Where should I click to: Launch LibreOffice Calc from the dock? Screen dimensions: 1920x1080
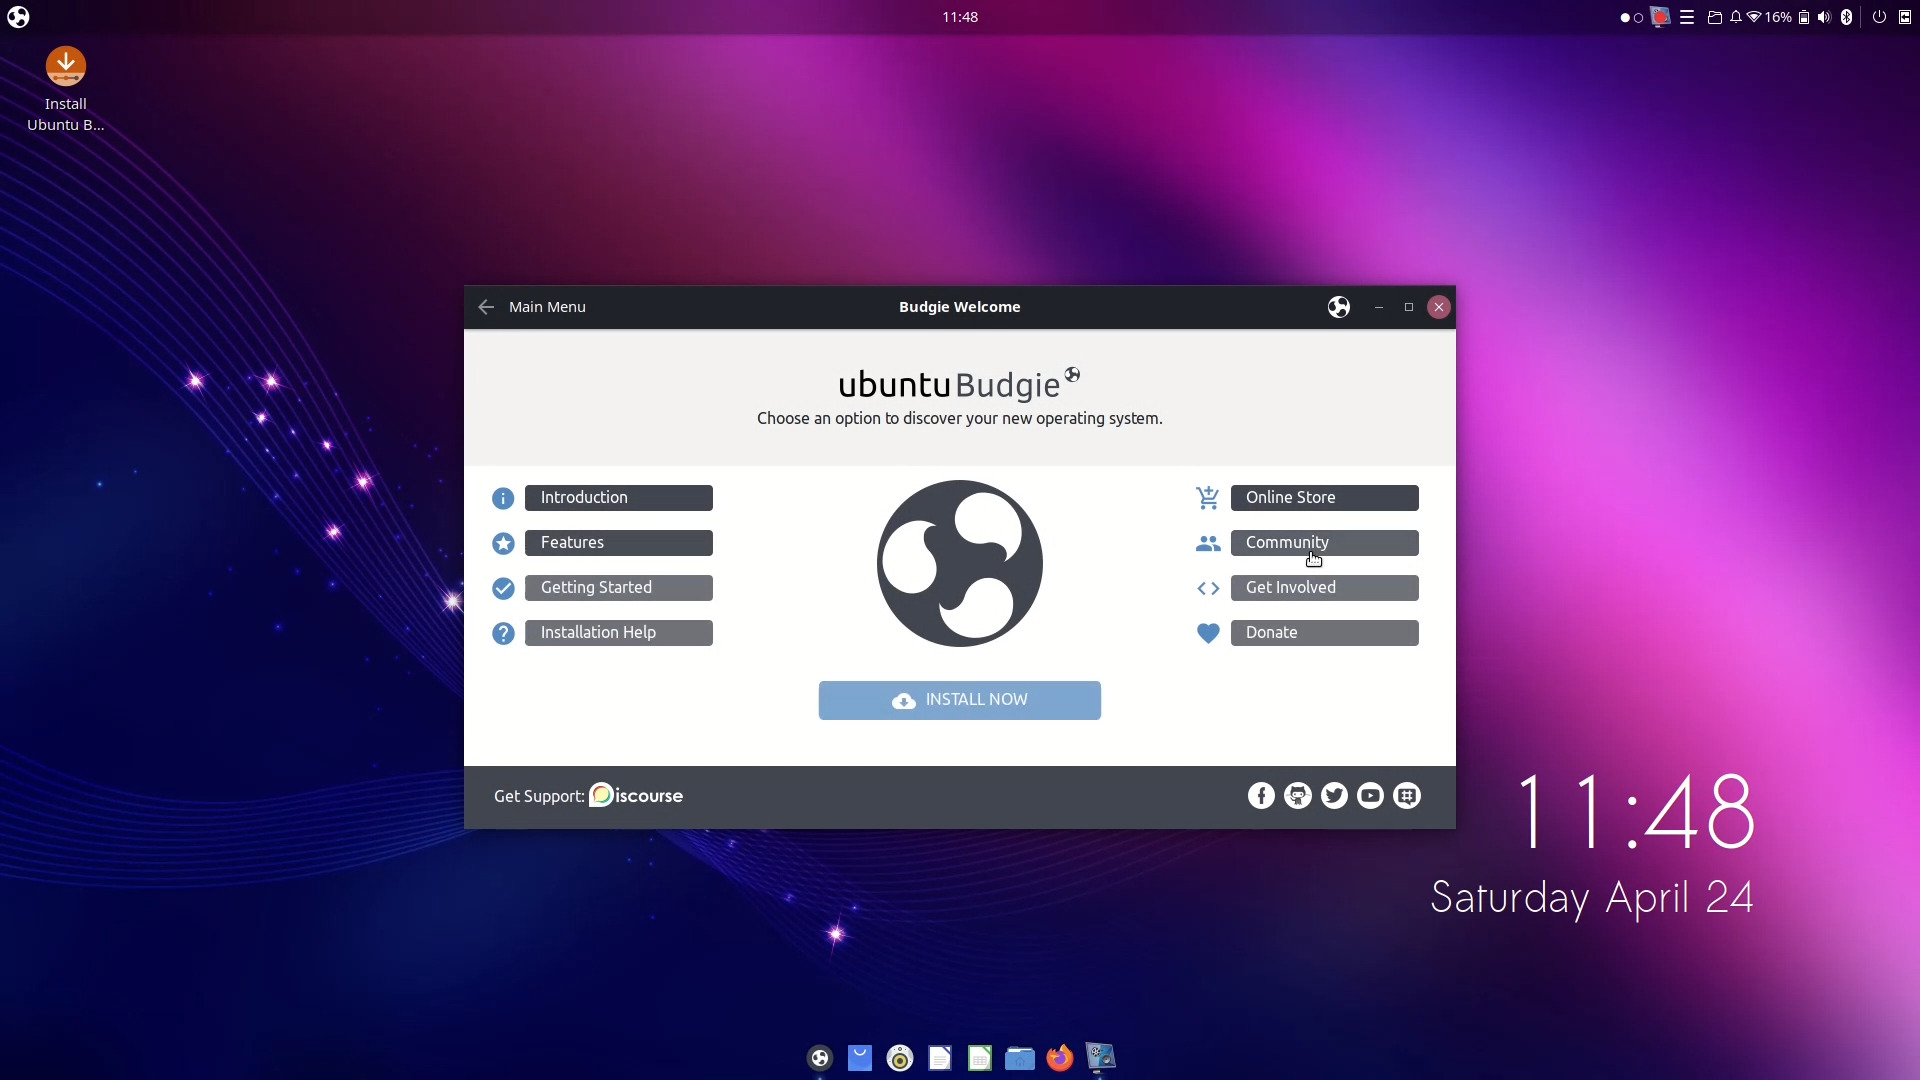[980, 1058]
